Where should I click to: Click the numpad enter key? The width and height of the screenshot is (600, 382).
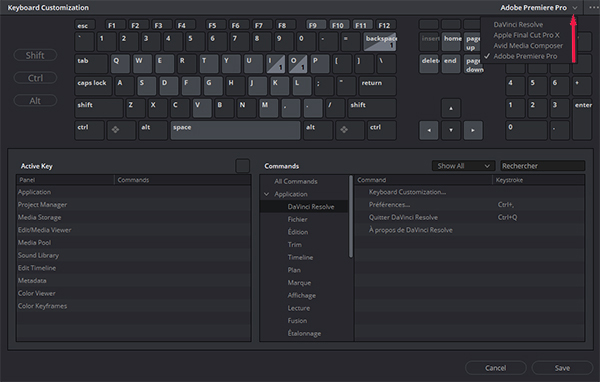[582, 119]
